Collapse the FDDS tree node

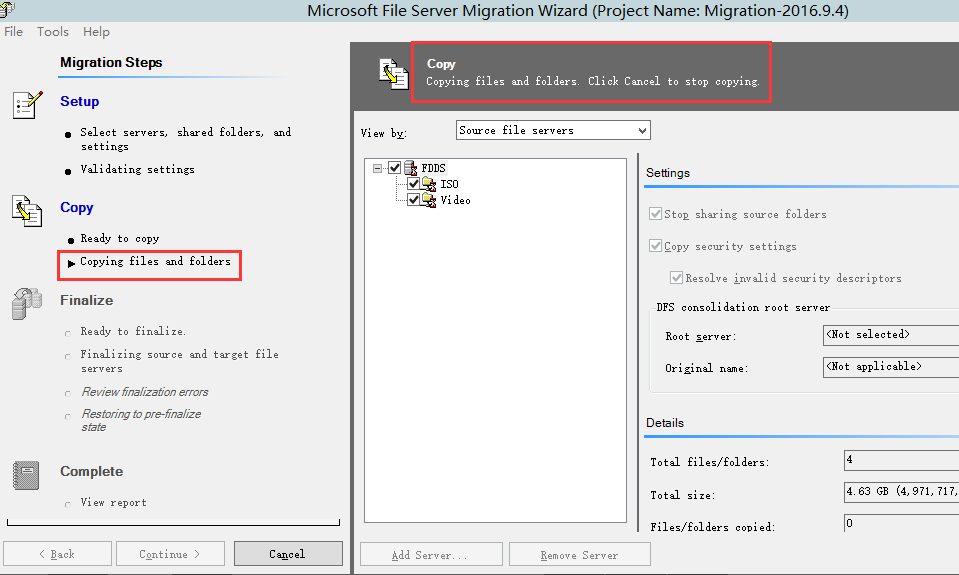(x=377, y=168)
